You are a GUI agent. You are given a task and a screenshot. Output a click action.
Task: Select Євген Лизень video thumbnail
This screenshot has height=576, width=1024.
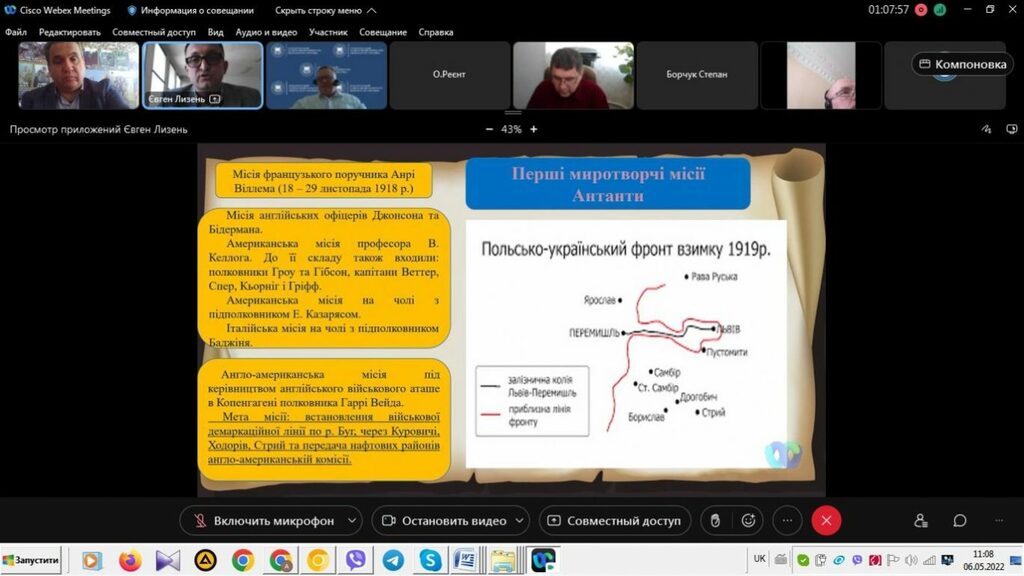click(x=203, y=75)
